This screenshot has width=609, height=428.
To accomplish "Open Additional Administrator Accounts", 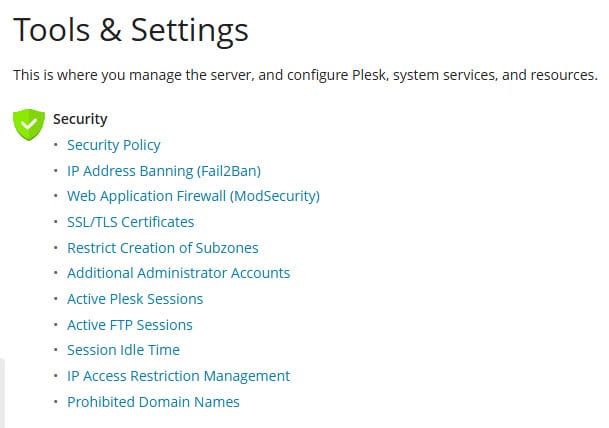I will pyautogui.click(x=178, y=273).
